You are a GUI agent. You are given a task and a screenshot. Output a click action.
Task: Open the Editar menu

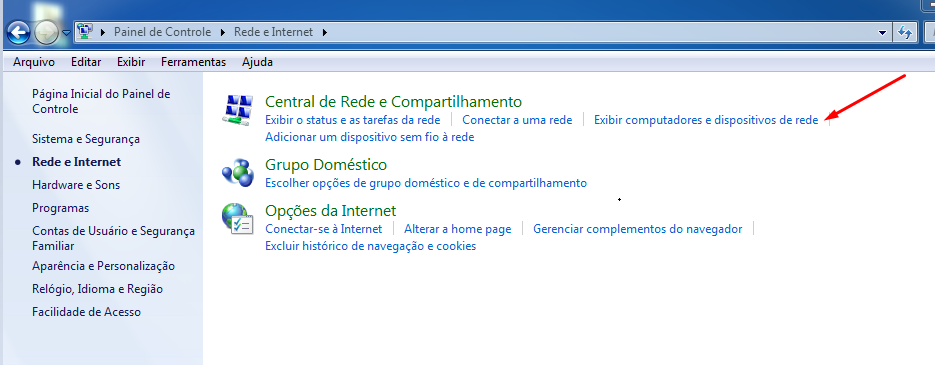click(86, 62)
